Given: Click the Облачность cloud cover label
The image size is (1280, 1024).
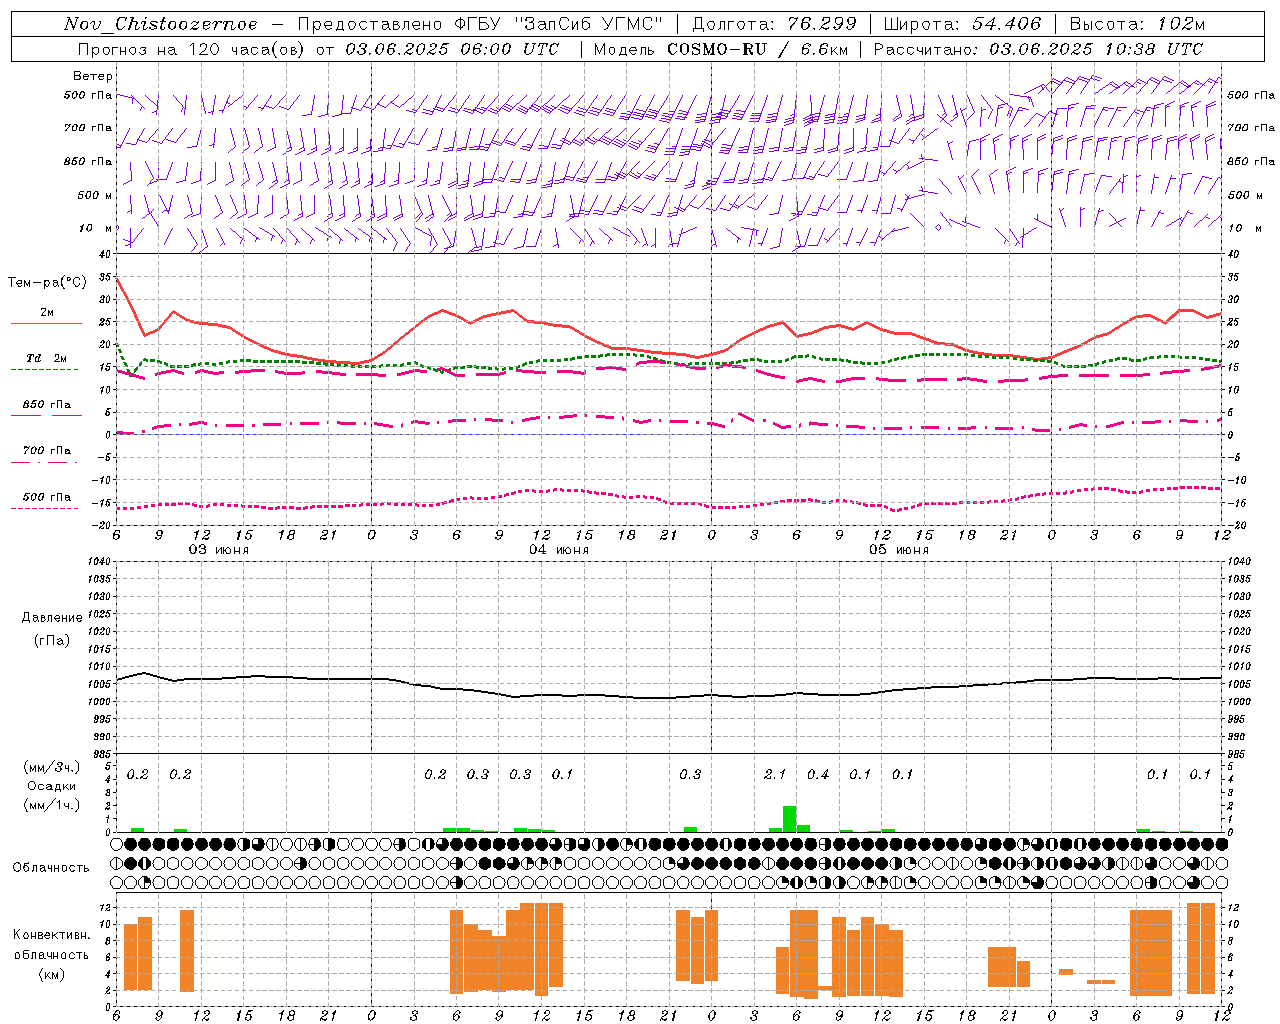Looking at the screenshot, I should tap(51, 867).
